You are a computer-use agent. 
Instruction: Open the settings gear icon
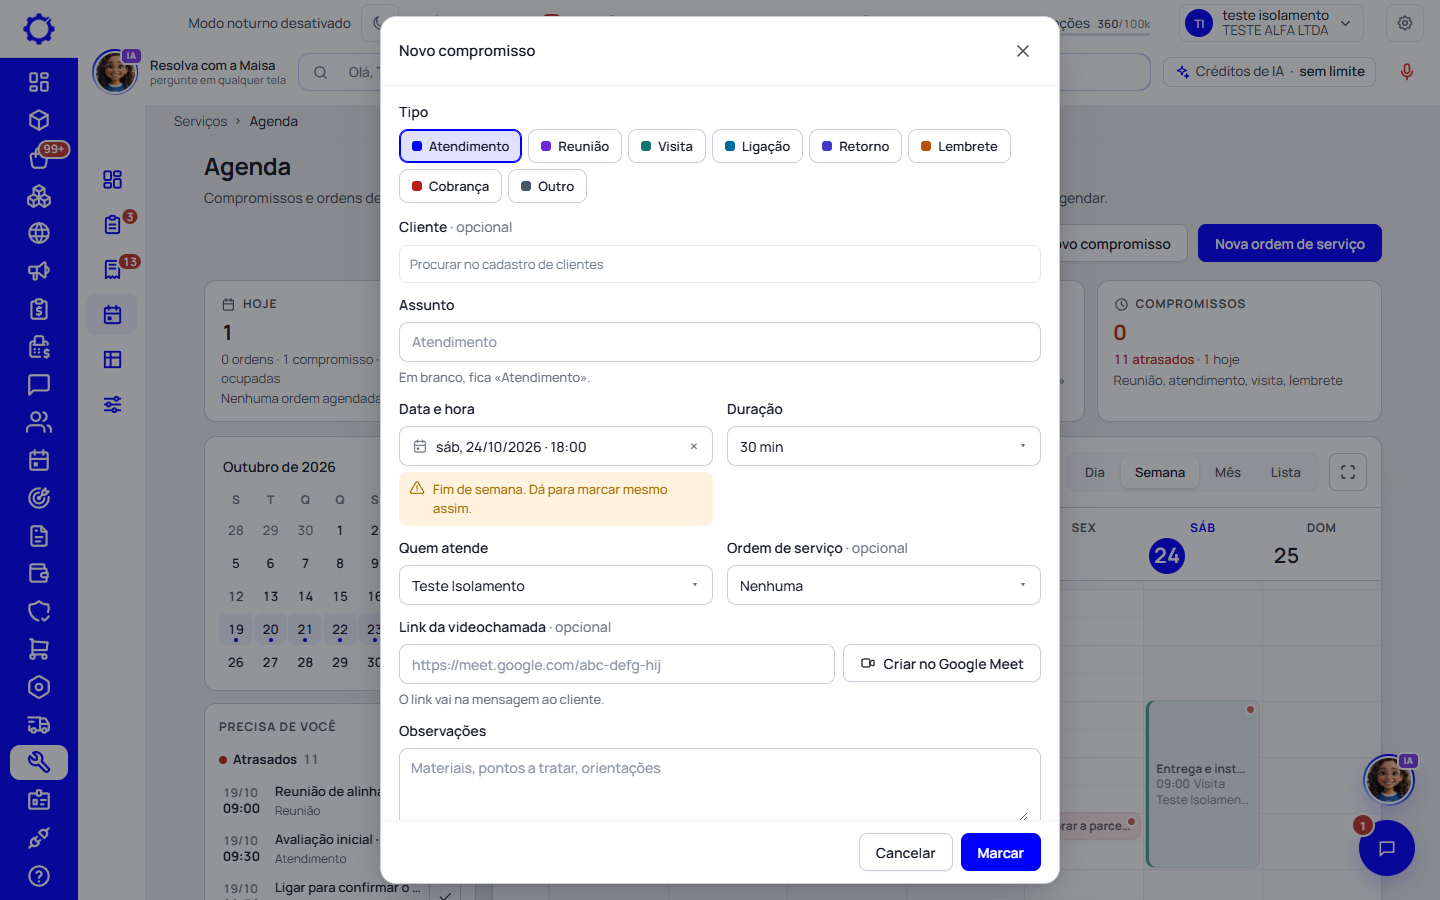pos(1405,23)
